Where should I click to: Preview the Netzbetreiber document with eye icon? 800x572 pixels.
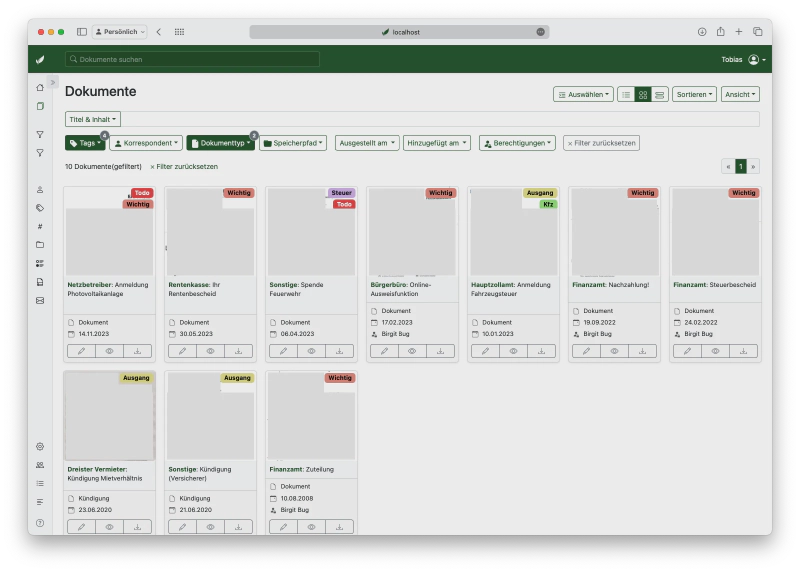109,351
